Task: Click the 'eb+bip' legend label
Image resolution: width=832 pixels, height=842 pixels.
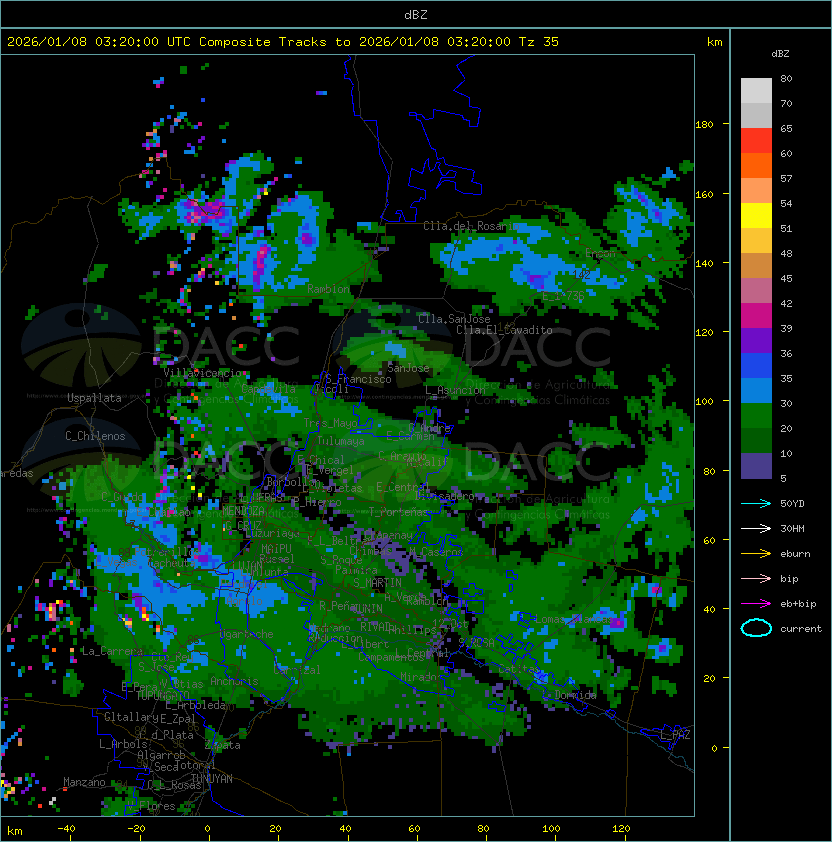Action: tap(798, 604)
